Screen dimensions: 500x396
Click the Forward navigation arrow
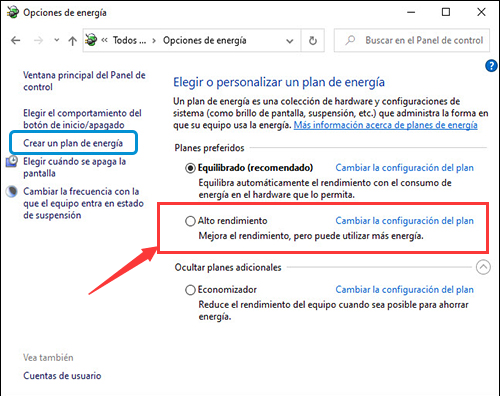(x=38, y=41)
